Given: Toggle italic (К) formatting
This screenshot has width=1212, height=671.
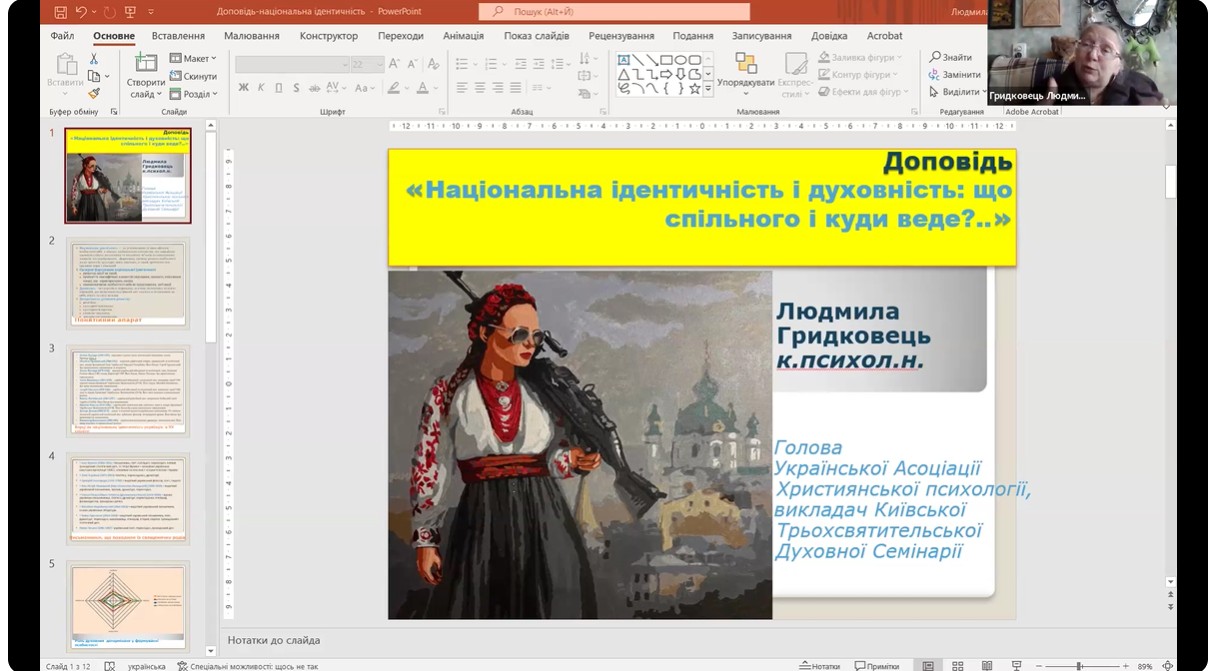Looking at the screenshot, I should [261, 88].
